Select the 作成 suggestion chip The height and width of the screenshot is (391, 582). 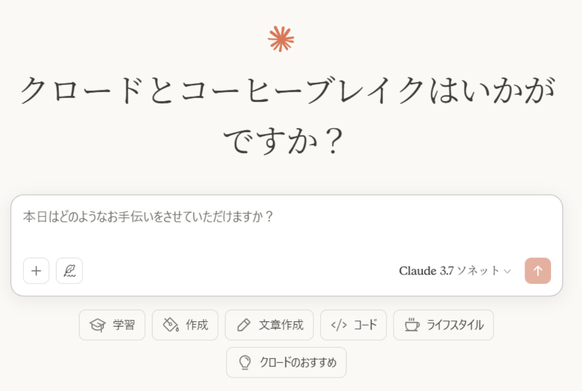[x=185, y=325]
